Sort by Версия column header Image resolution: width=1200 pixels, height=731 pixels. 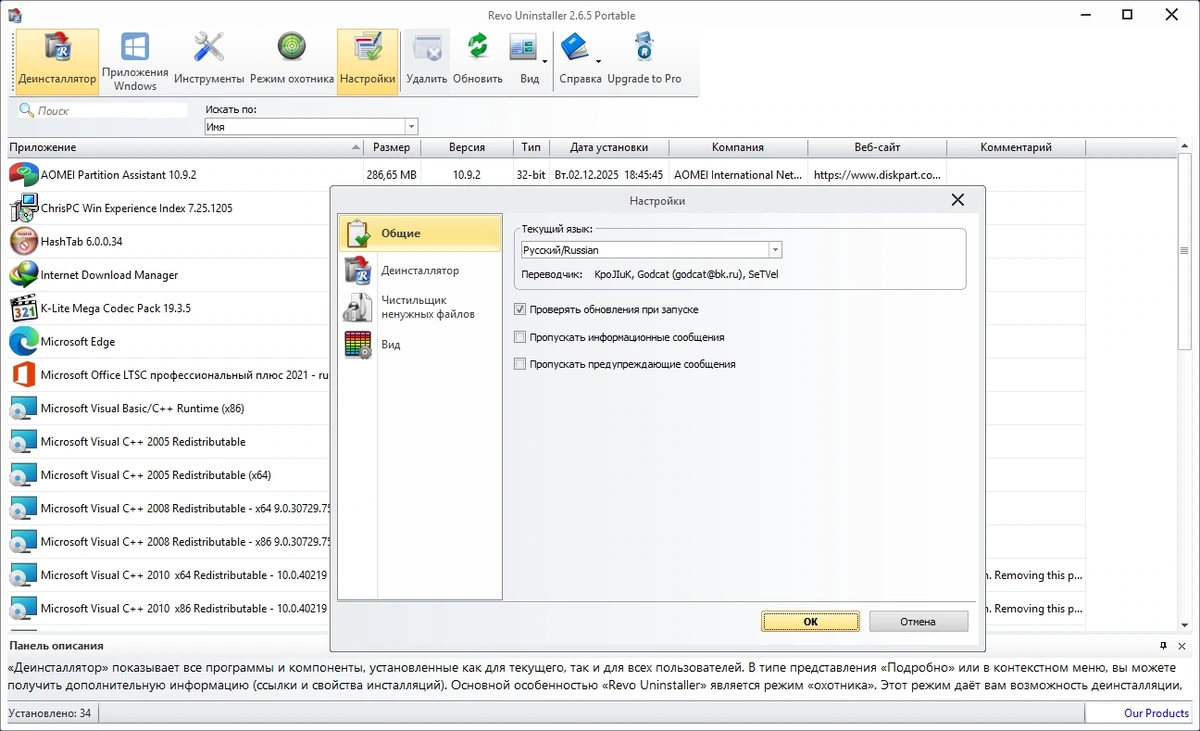(x=467, y=147)
